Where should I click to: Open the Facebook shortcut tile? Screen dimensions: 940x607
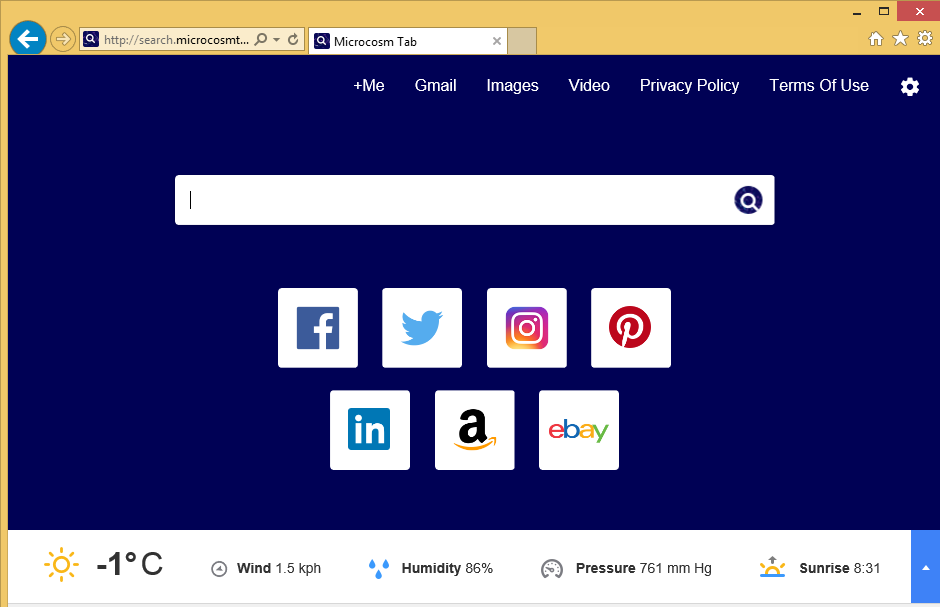pyautogui.click(x=318, y=328)
